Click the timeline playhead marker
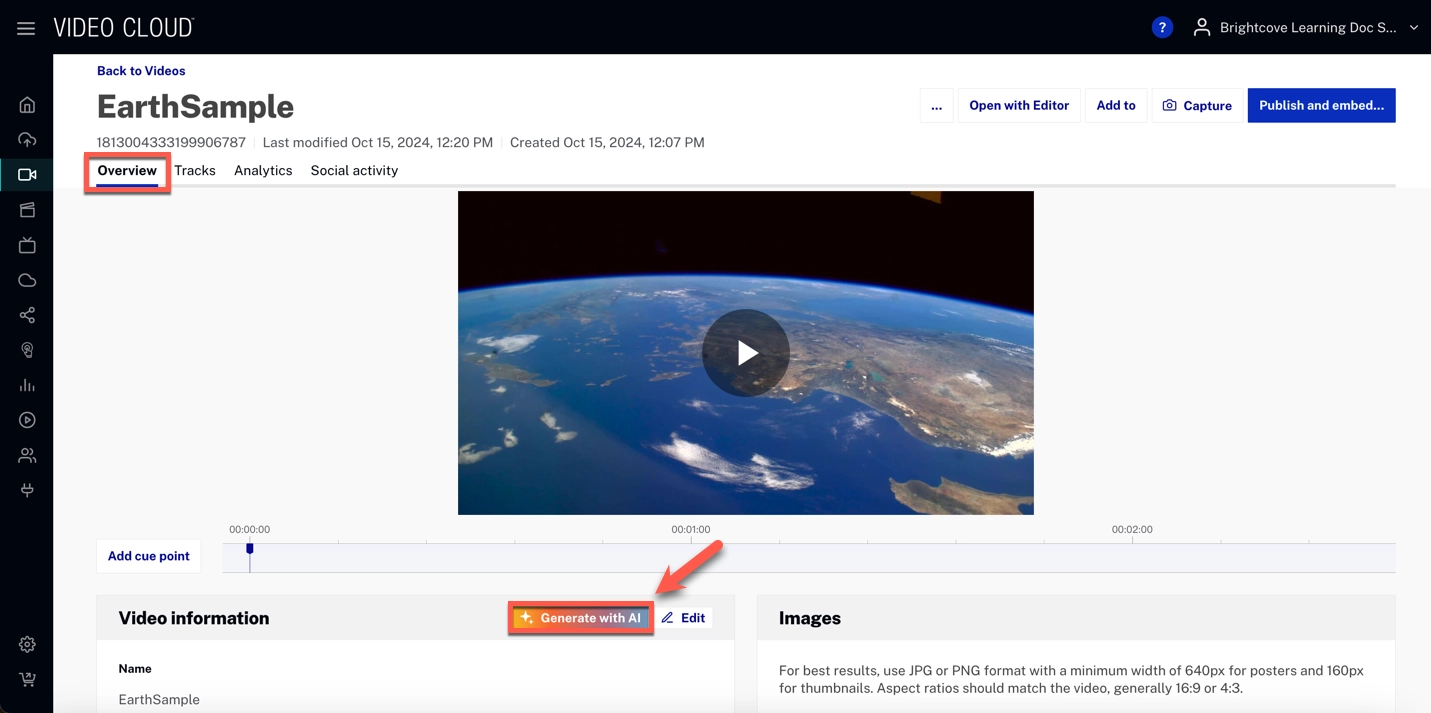This screenshot has width=1431, height=713. [250, 549]
